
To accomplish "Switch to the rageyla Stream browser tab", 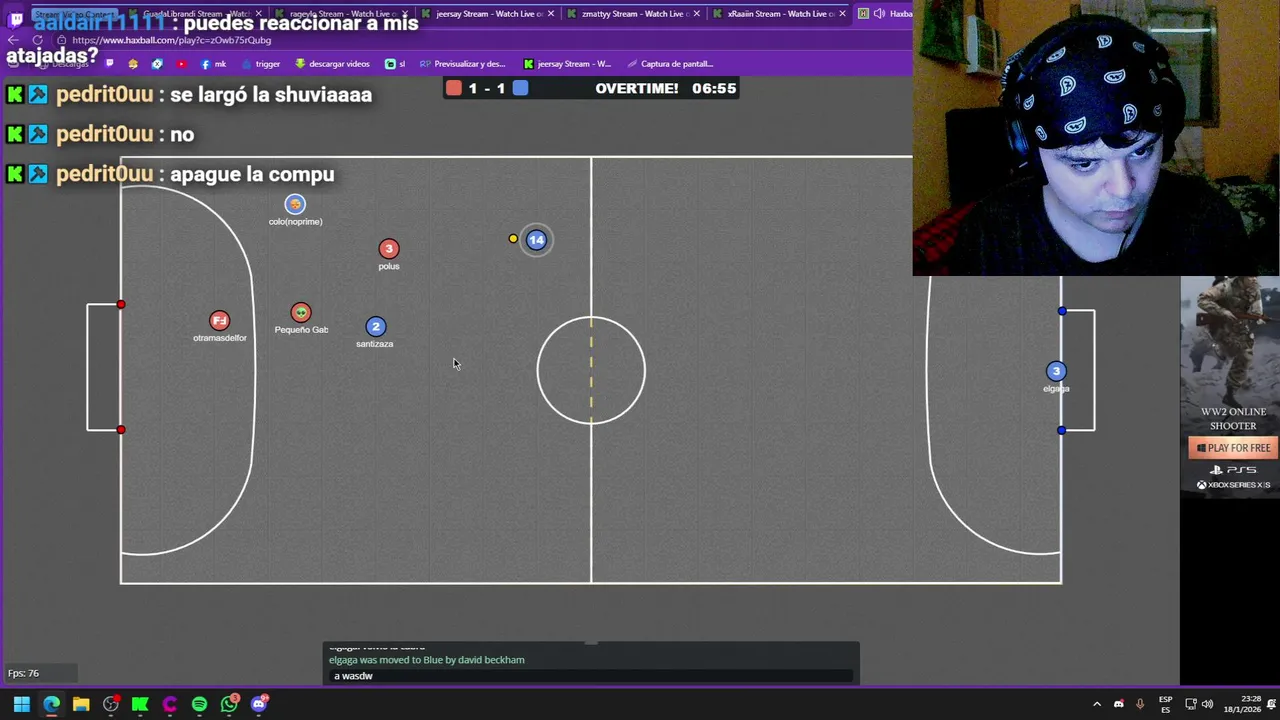I will [x=343, y=14].
